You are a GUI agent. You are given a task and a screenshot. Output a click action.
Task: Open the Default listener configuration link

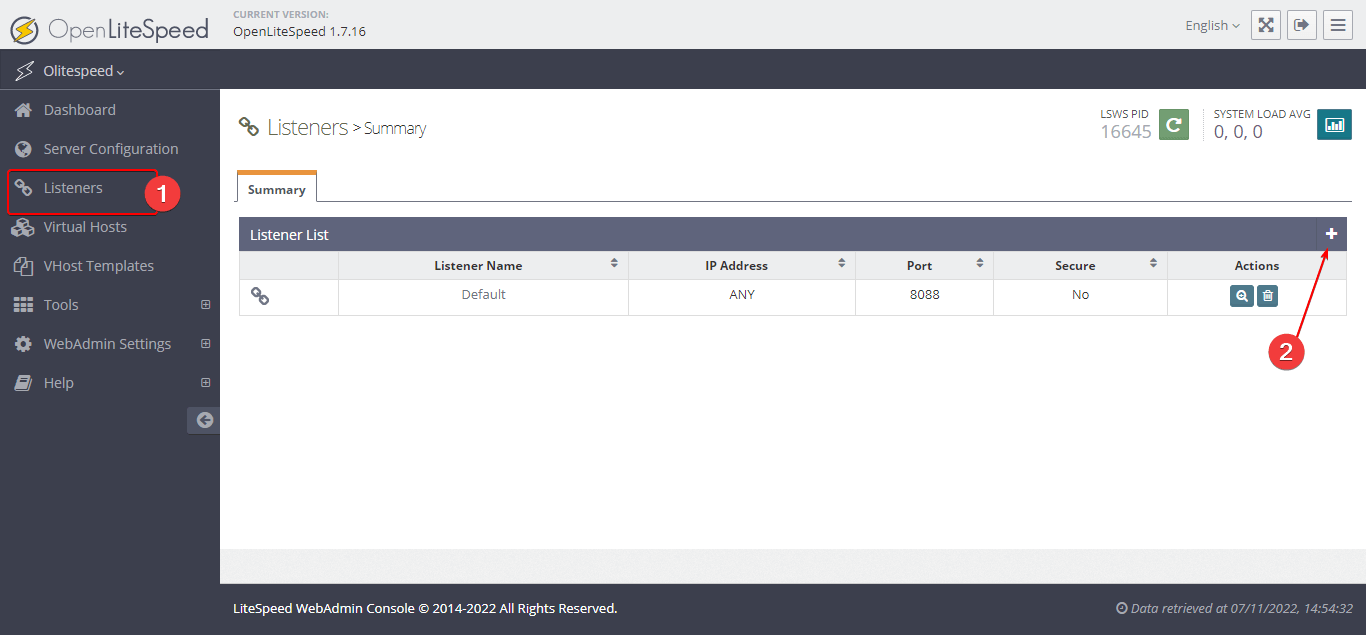[x=483, y=294]
